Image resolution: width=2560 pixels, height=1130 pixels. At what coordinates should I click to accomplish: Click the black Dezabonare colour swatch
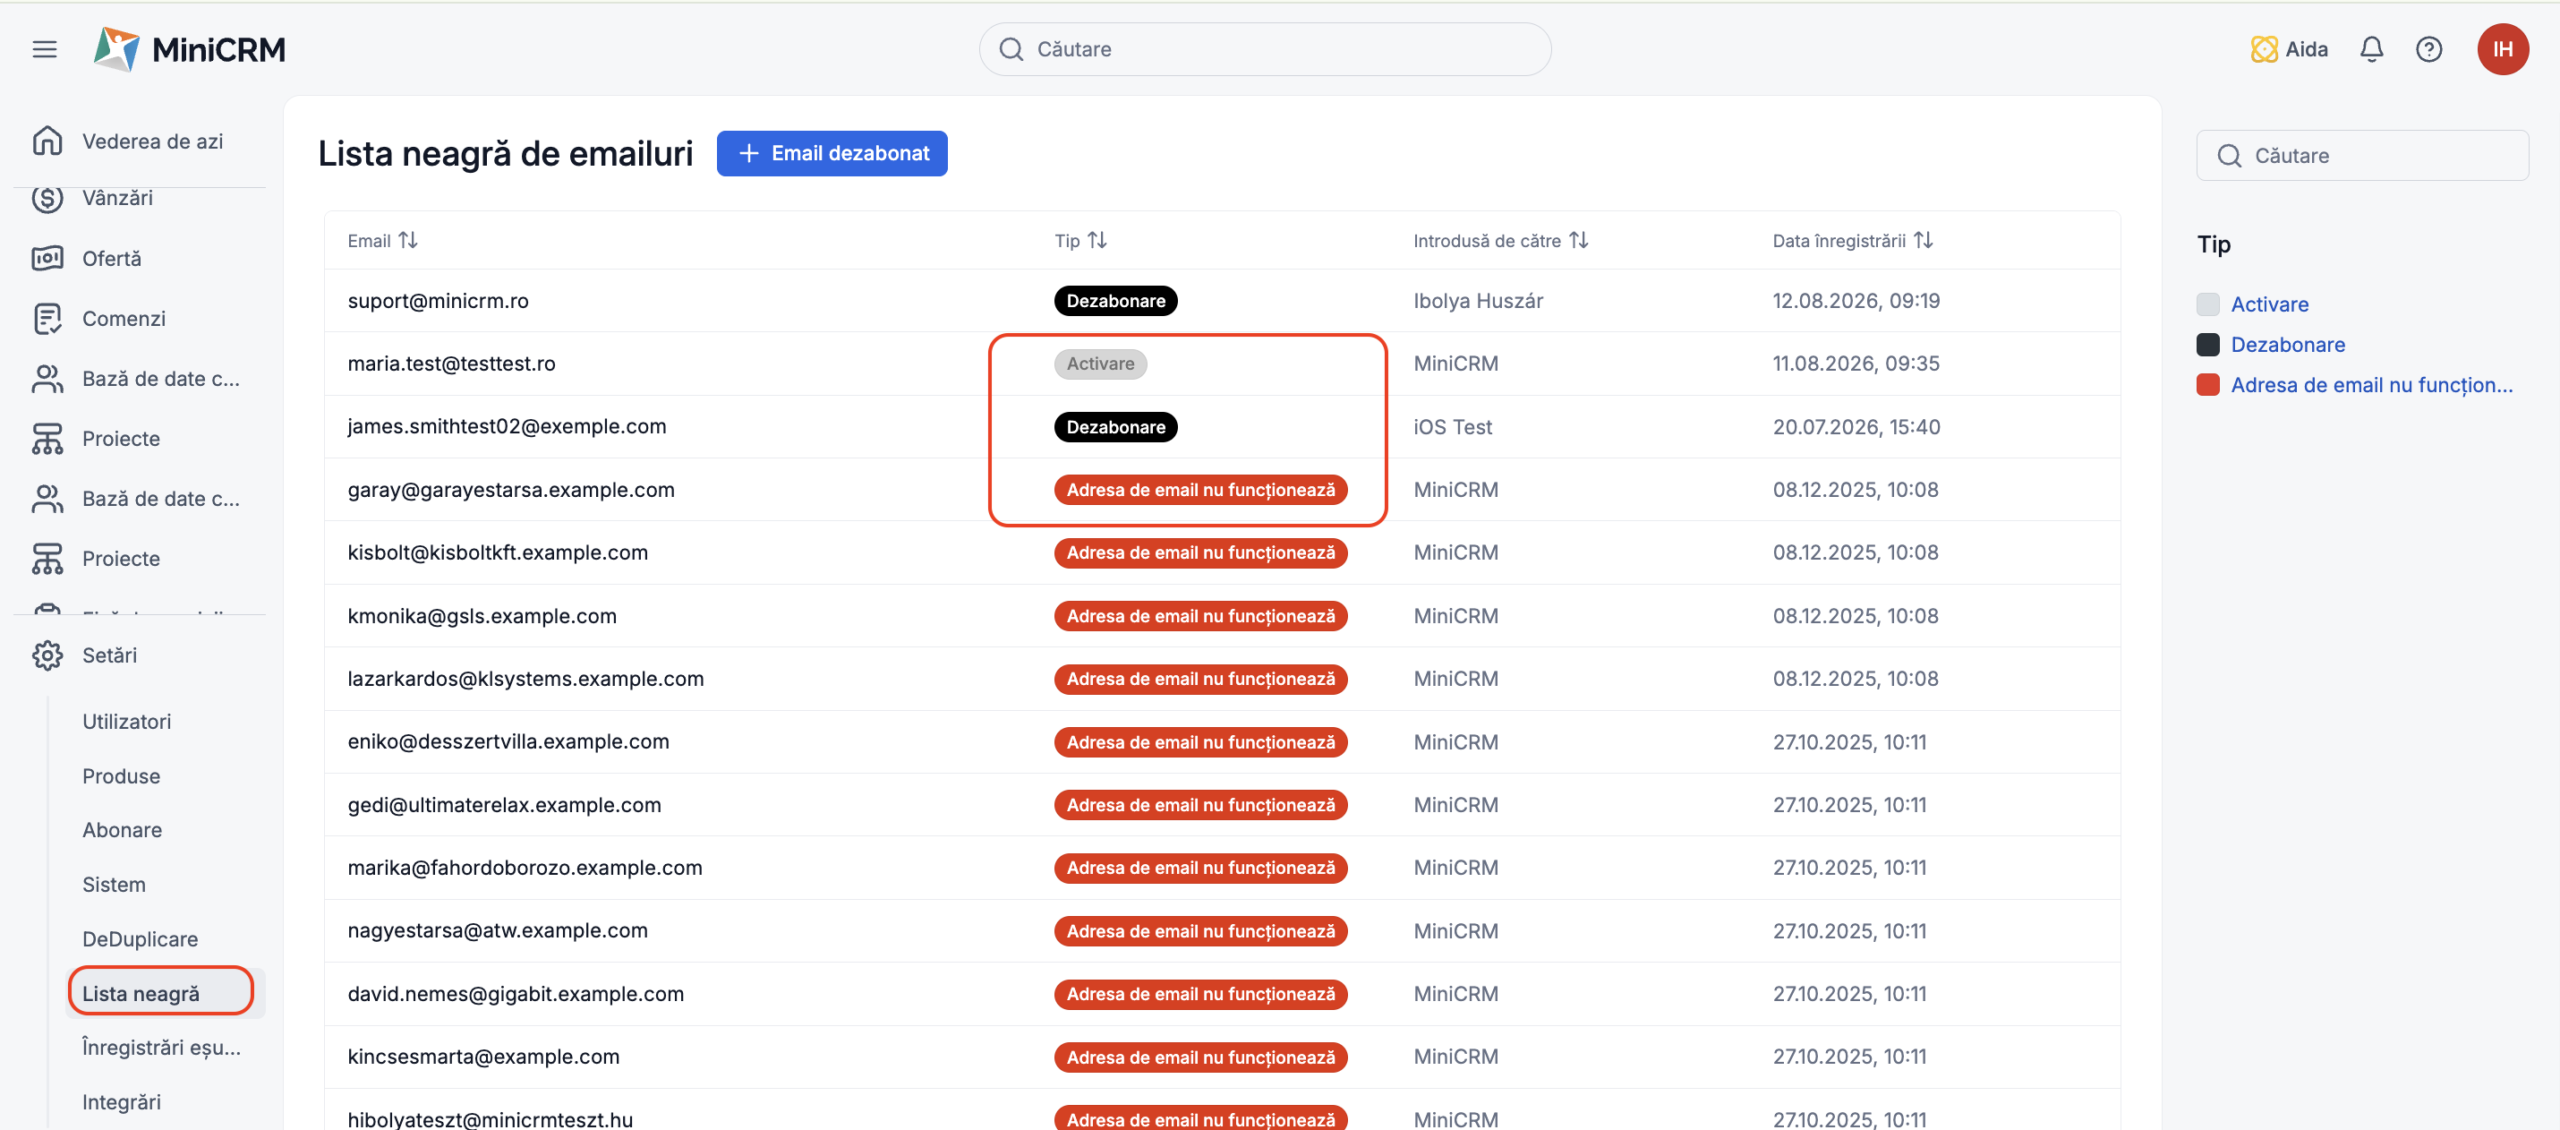pos(2208,344)
